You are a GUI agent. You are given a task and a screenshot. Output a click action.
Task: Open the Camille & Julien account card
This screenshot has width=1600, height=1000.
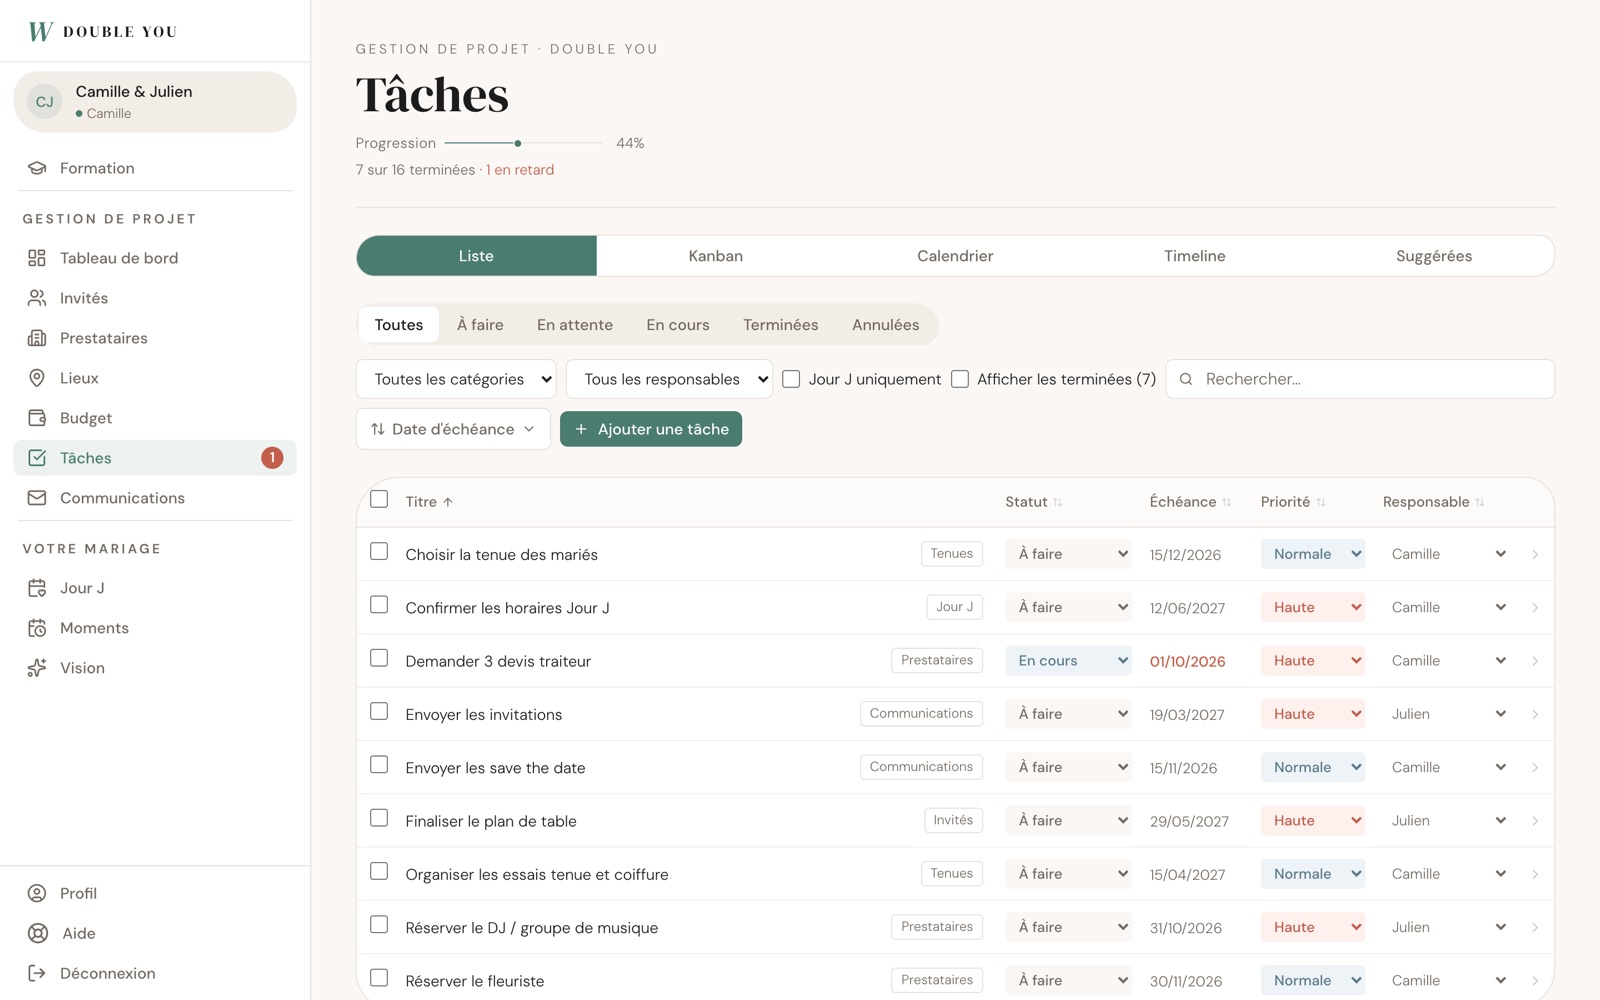[x=155, y=101]
